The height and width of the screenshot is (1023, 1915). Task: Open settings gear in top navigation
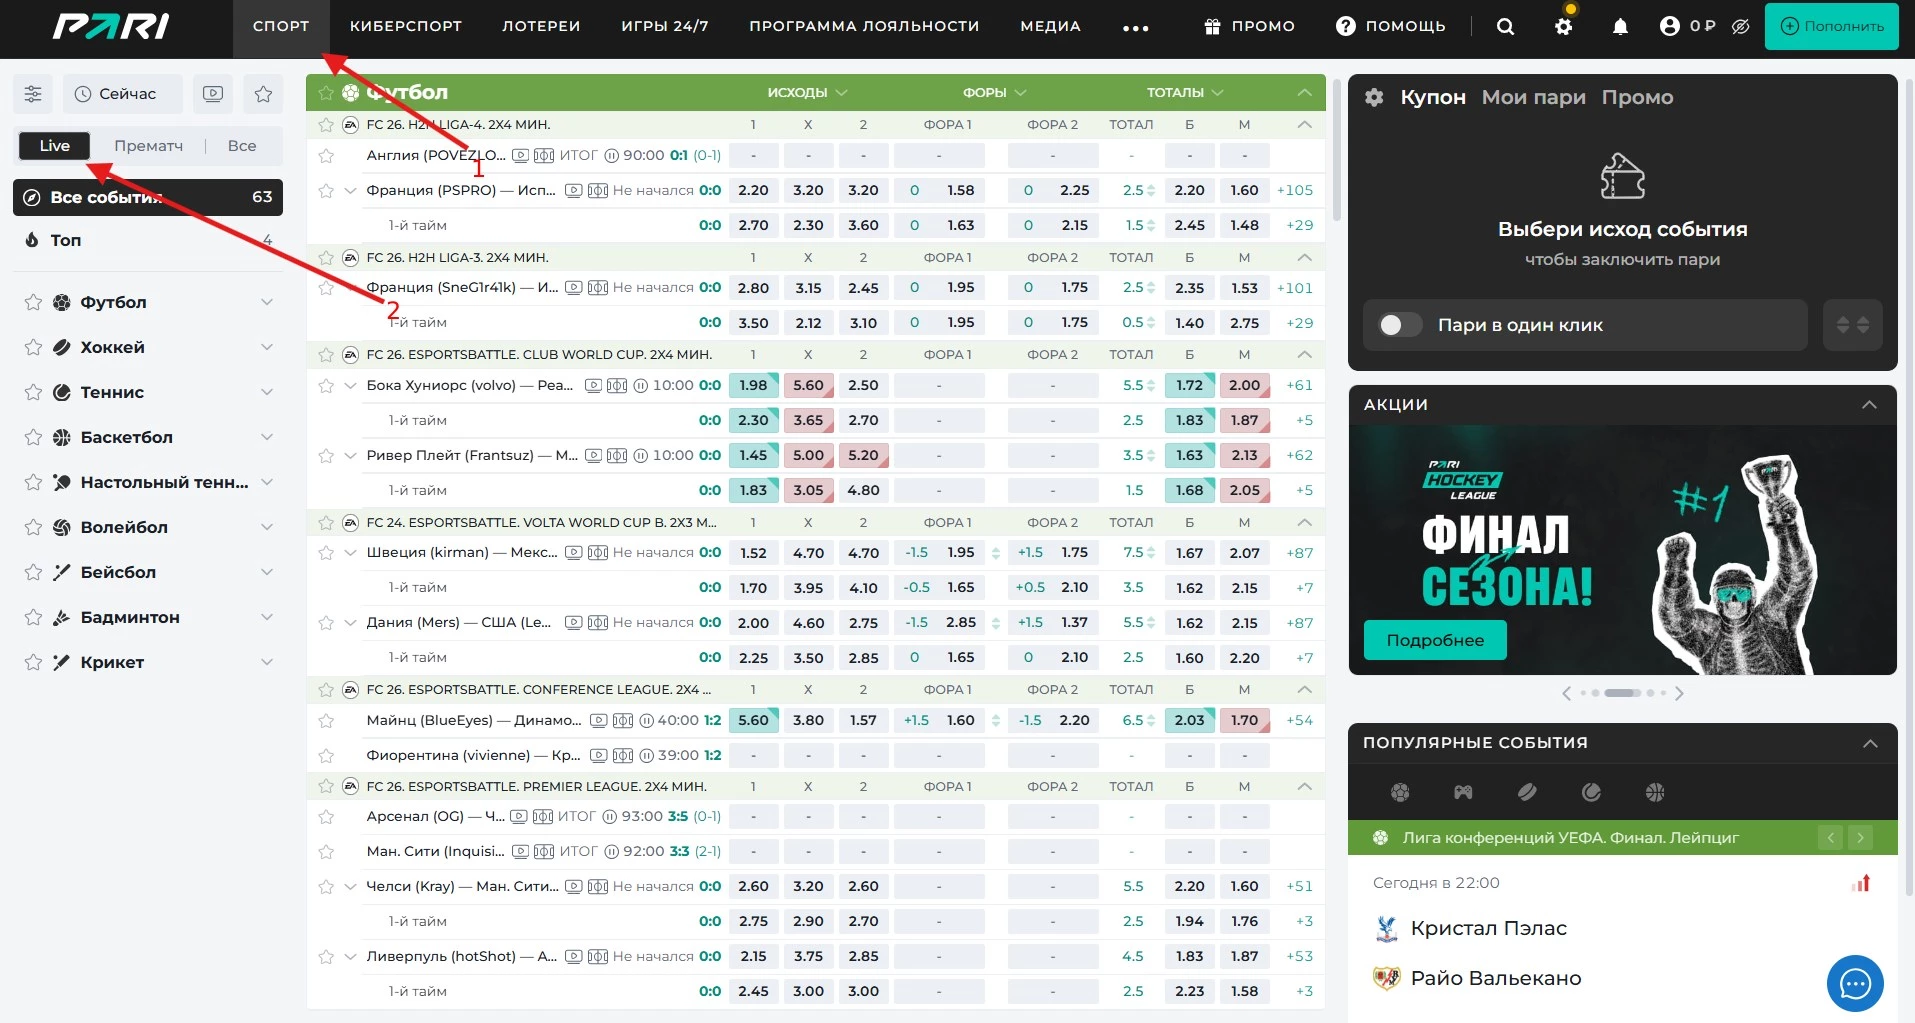(x=1564, y=27)
